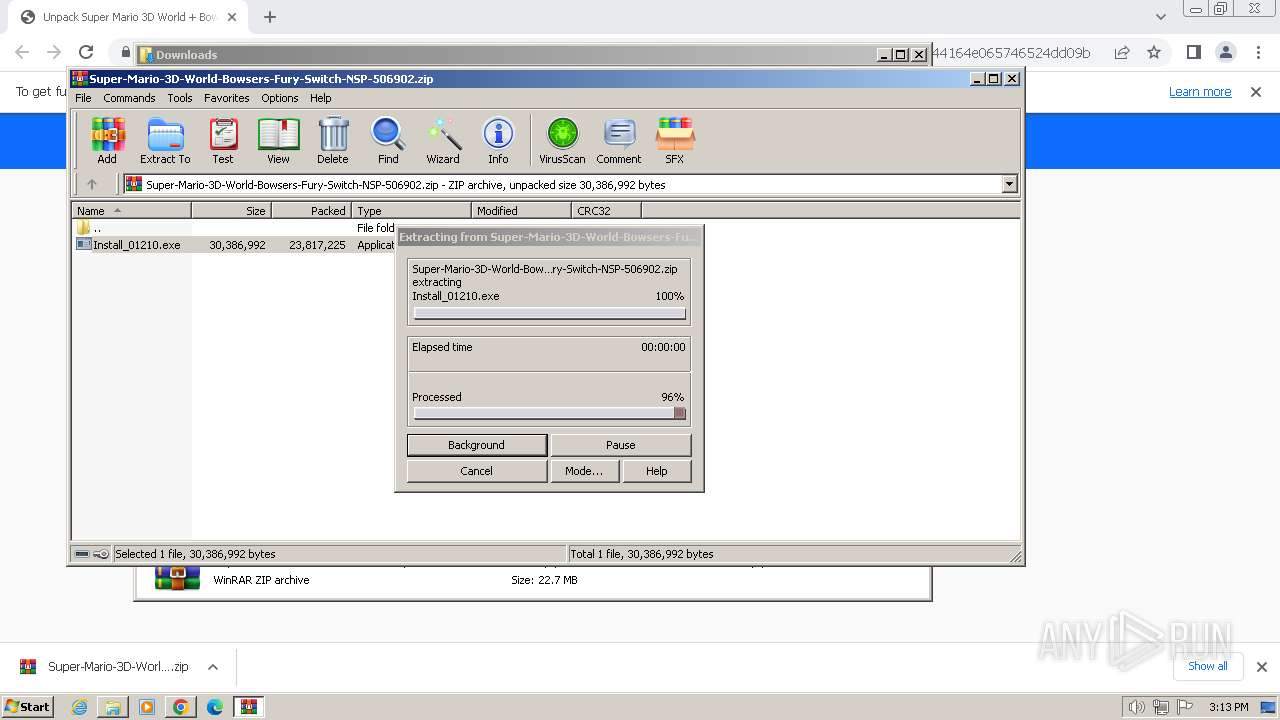Go up one folder level arrow

[x=92, y=184]
